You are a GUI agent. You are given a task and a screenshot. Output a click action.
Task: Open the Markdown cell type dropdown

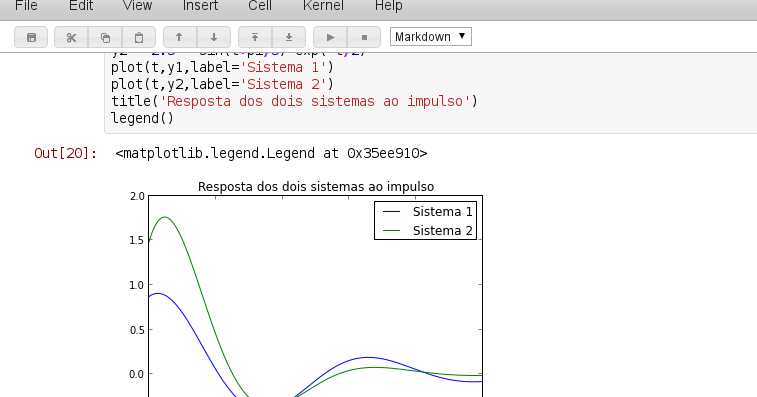431,37
